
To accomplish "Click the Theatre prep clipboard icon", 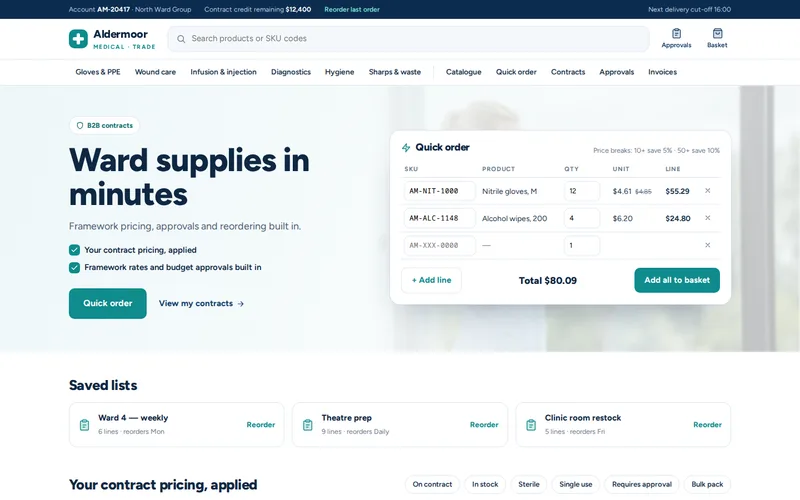I will 308,424.
